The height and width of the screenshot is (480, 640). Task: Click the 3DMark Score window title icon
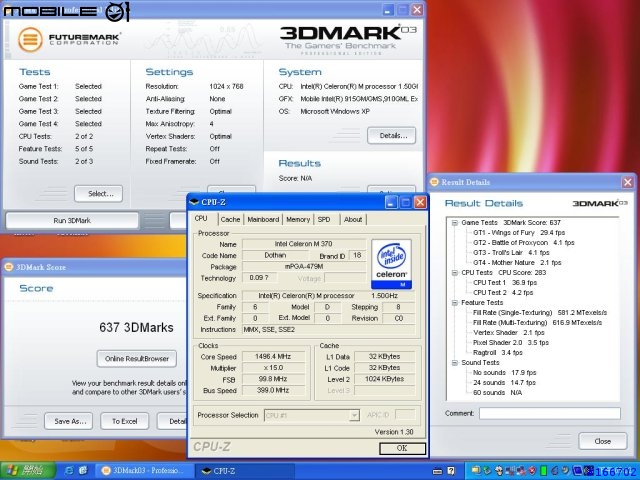[9, 267]
